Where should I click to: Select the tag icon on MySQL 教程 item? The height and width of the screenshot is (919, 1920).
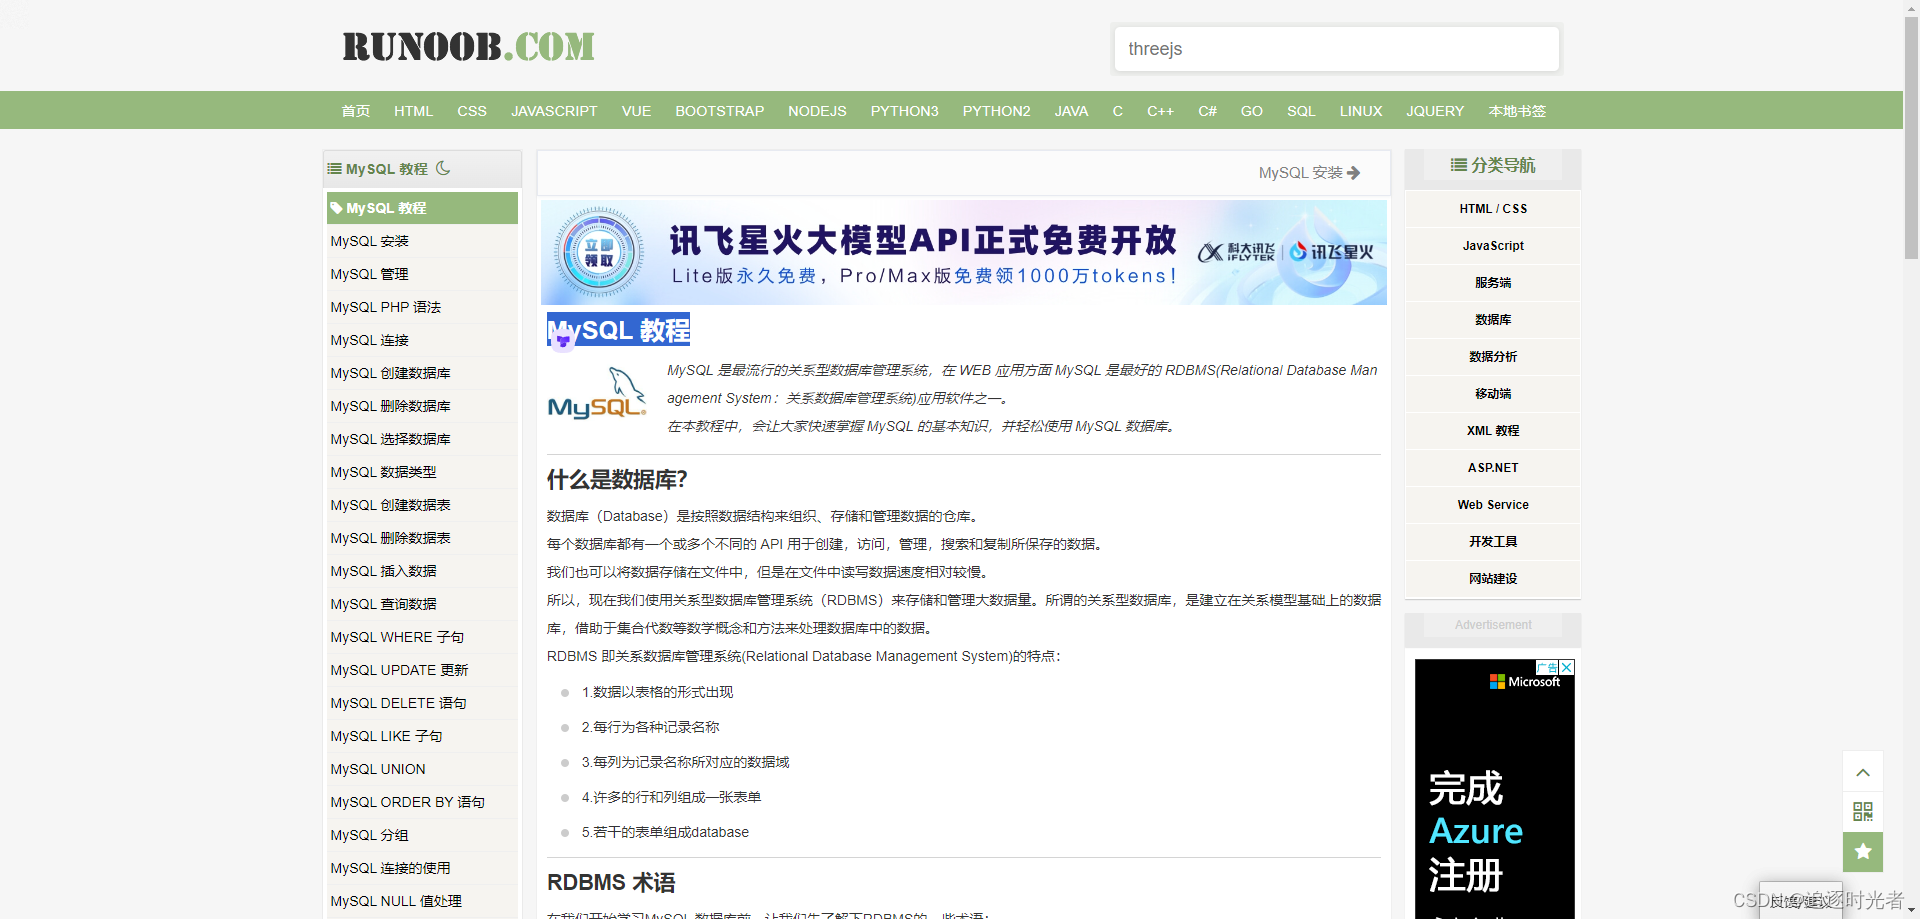pos(336,207)
